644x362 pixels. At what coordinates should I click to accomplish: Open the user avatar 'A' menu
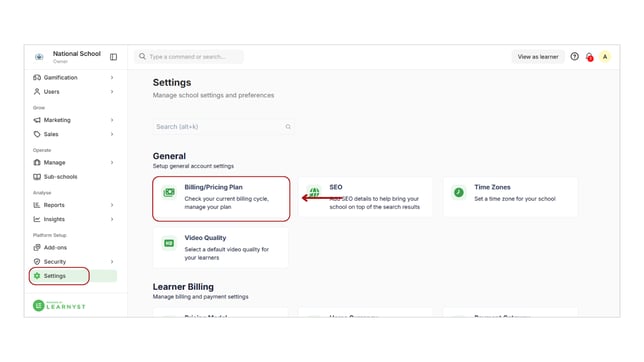(605, 57)
